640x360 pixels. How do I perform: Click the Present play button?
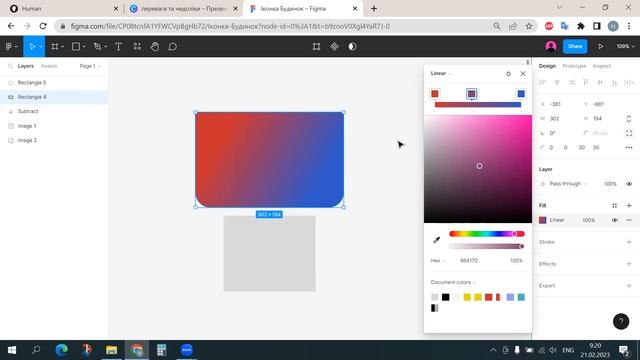pos(600,47)
